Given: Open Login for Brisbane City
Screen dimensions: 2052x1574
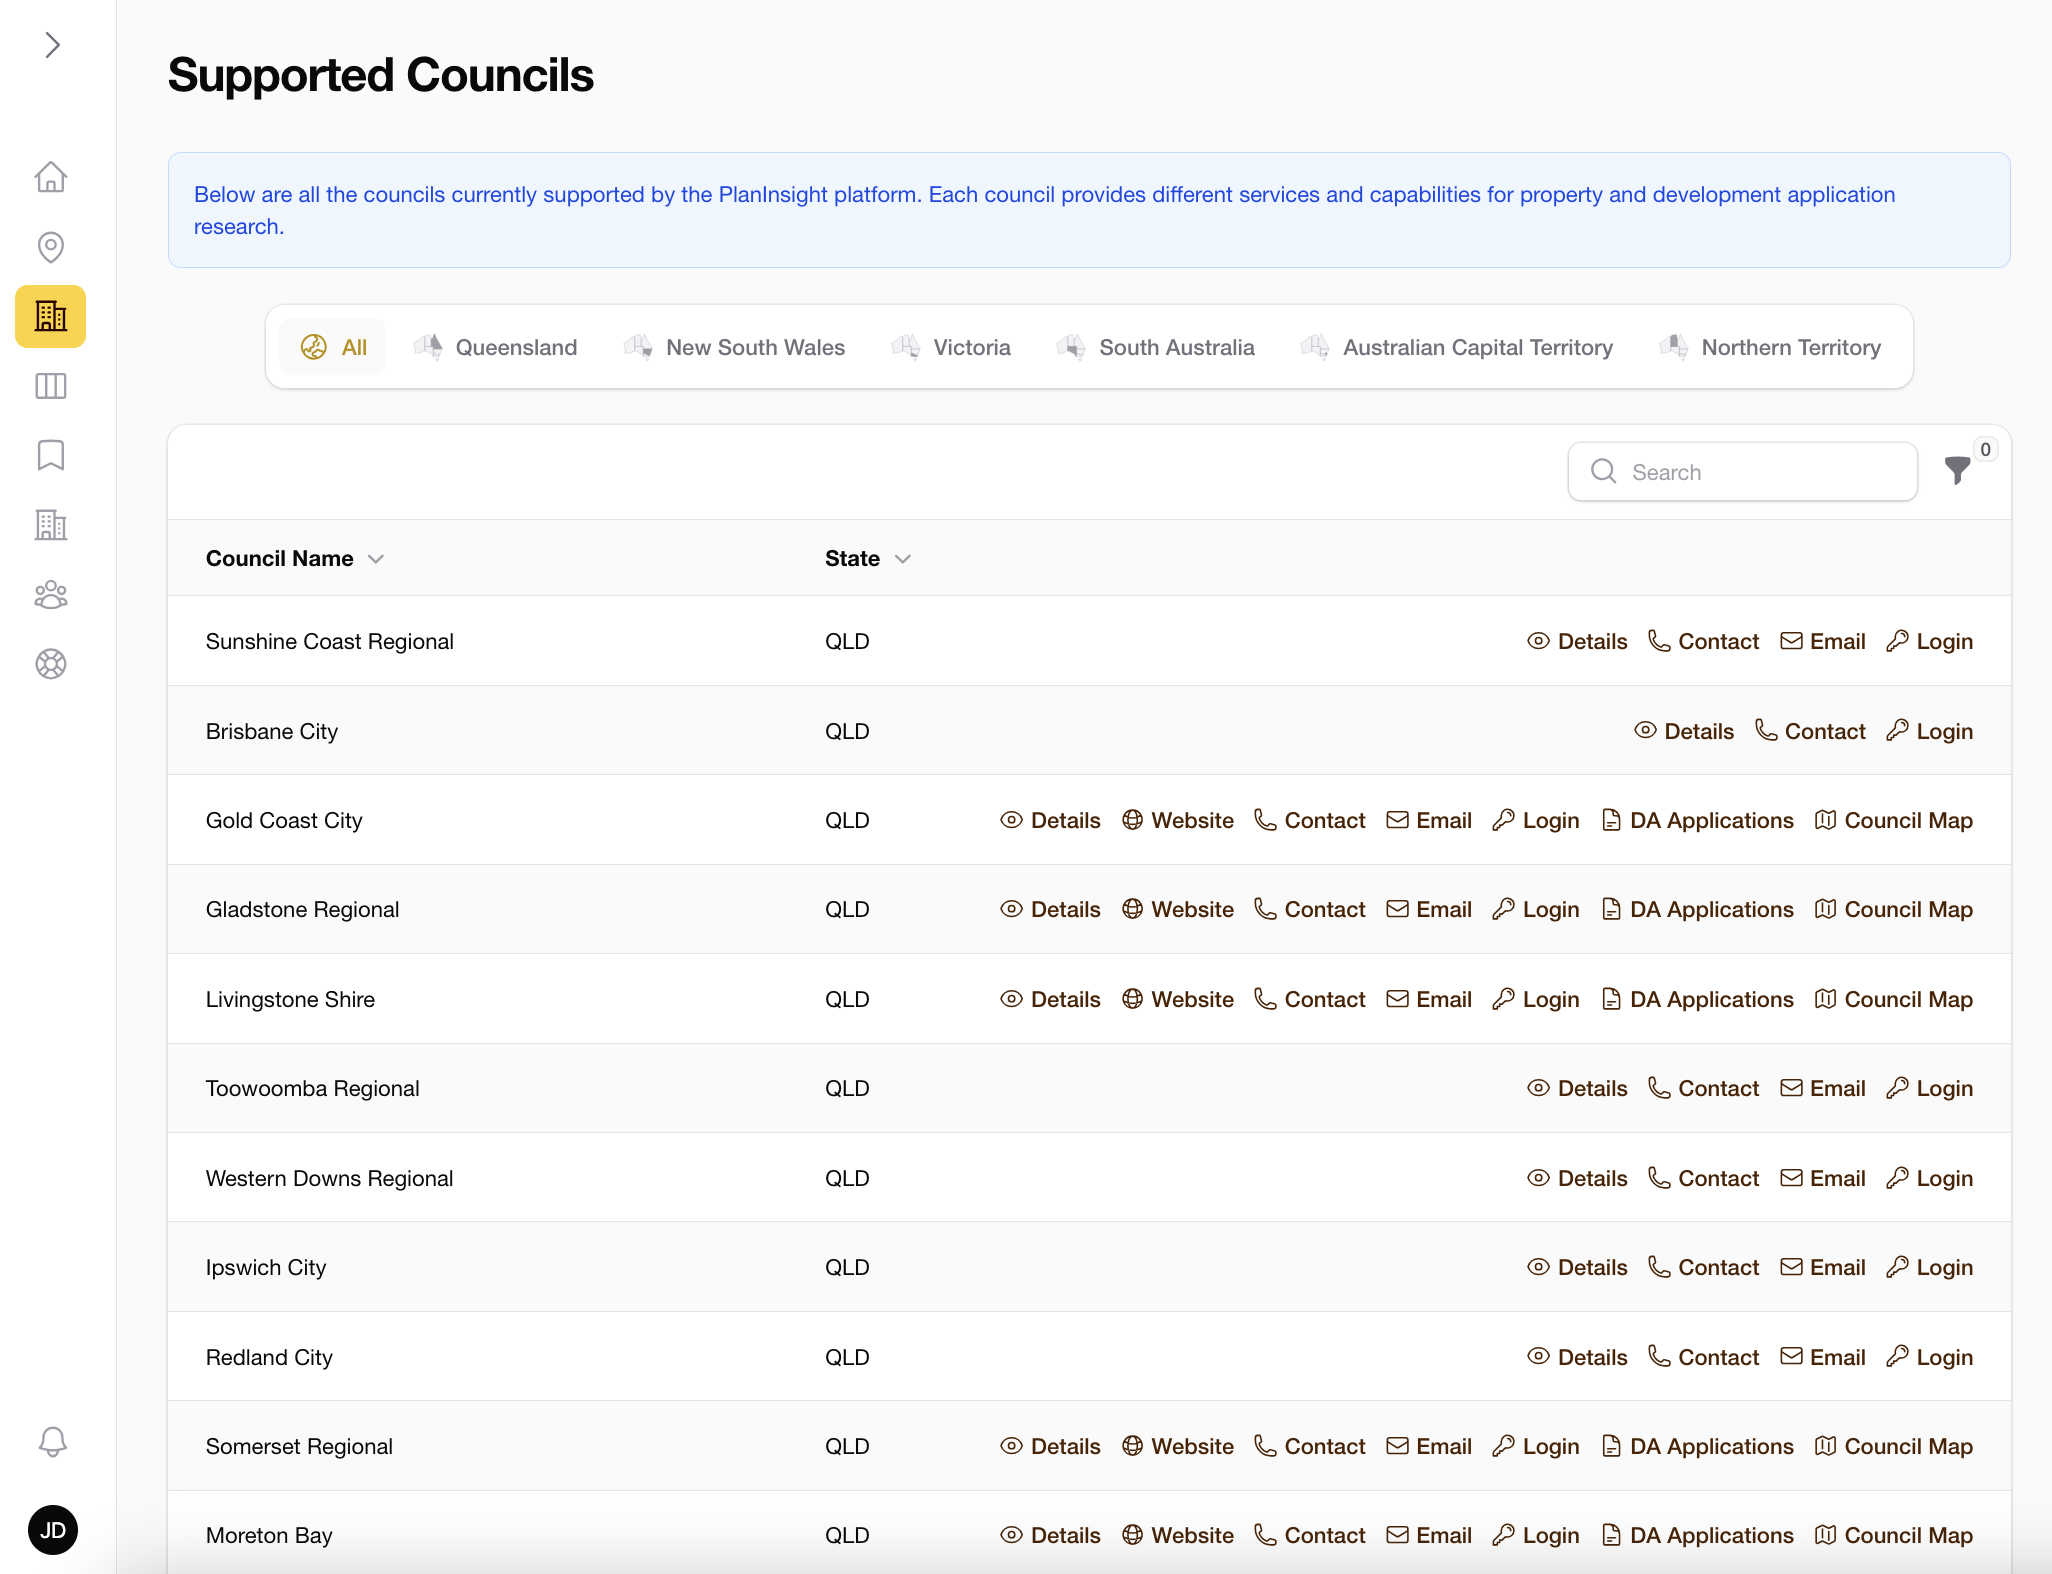Looking at the screenshot, I should (1929, 731).
